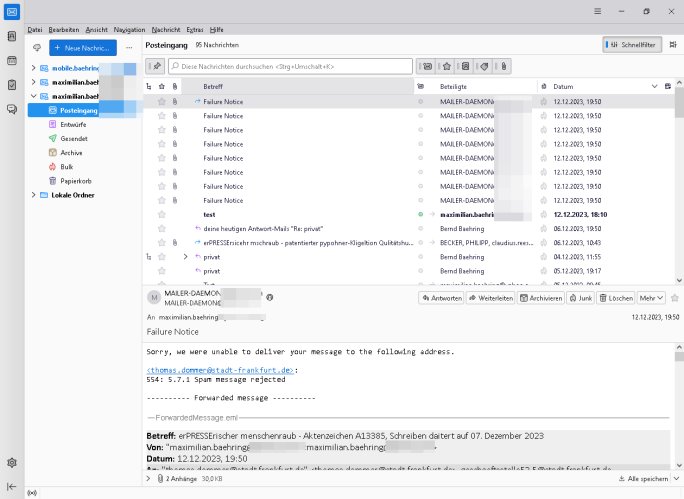The width and height of the screenshot is (684, 499).
Task: Open the Navigation menu
Action: click(129, 30)
